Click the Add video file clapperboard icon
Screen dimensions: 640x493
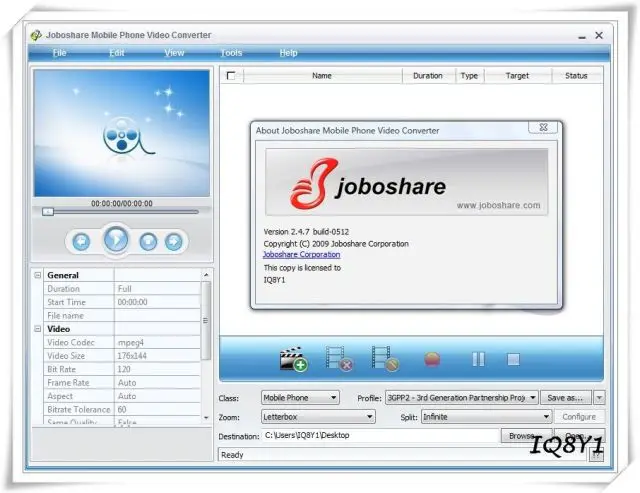tap(293, 359)
